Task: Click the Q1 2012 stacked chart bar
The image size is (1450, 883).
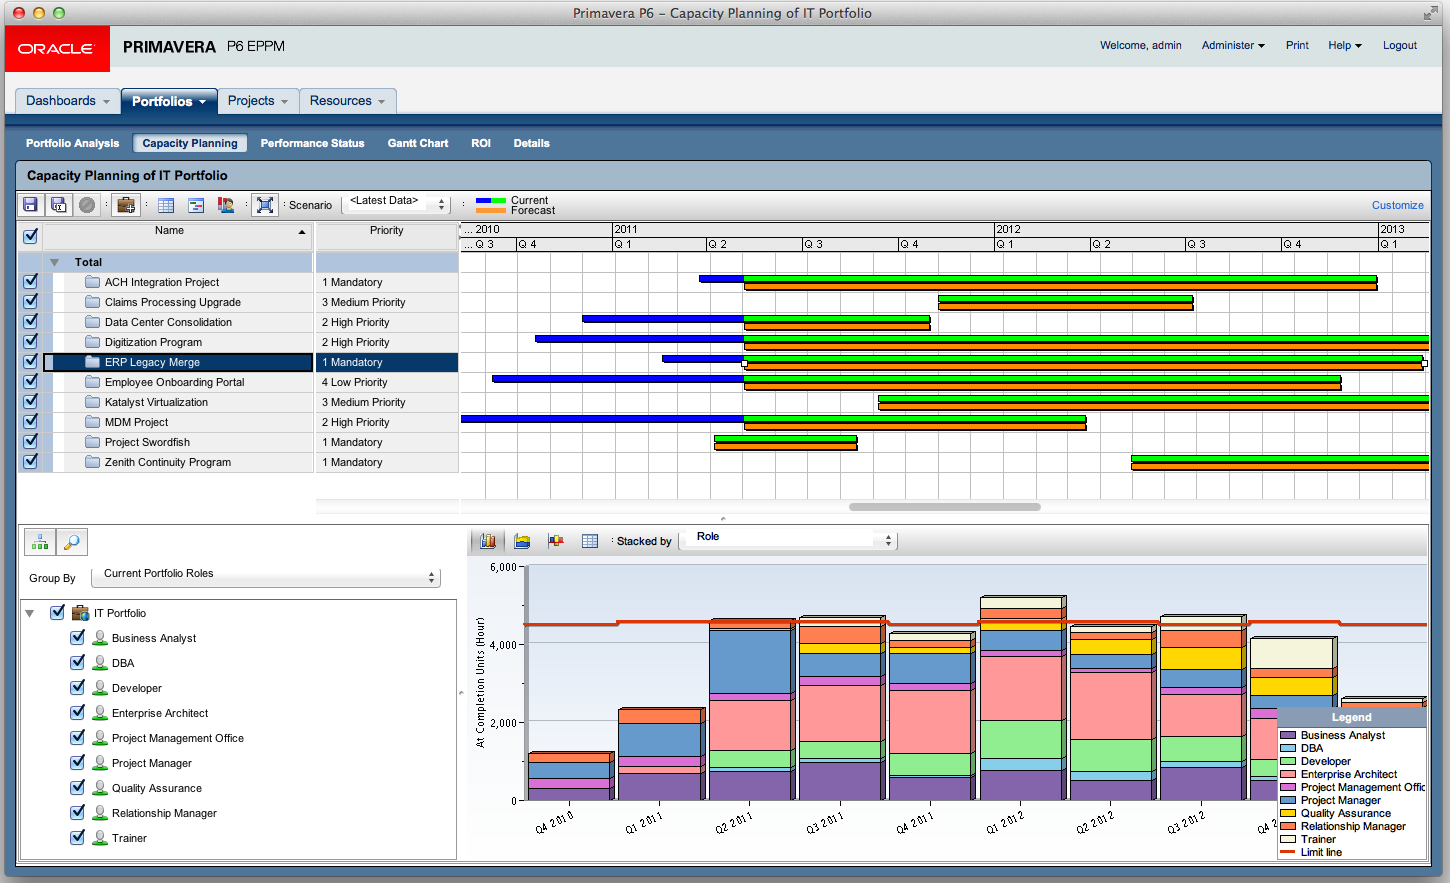Action: pyautogui.click(x=1023, y=698)
